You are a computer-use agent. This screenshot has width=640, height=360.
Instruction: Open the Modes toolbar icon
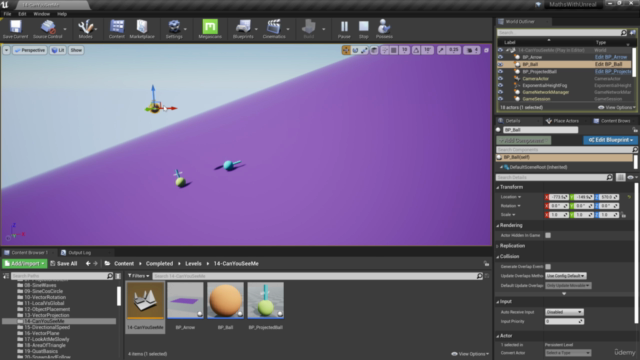[x=85, y=29]
